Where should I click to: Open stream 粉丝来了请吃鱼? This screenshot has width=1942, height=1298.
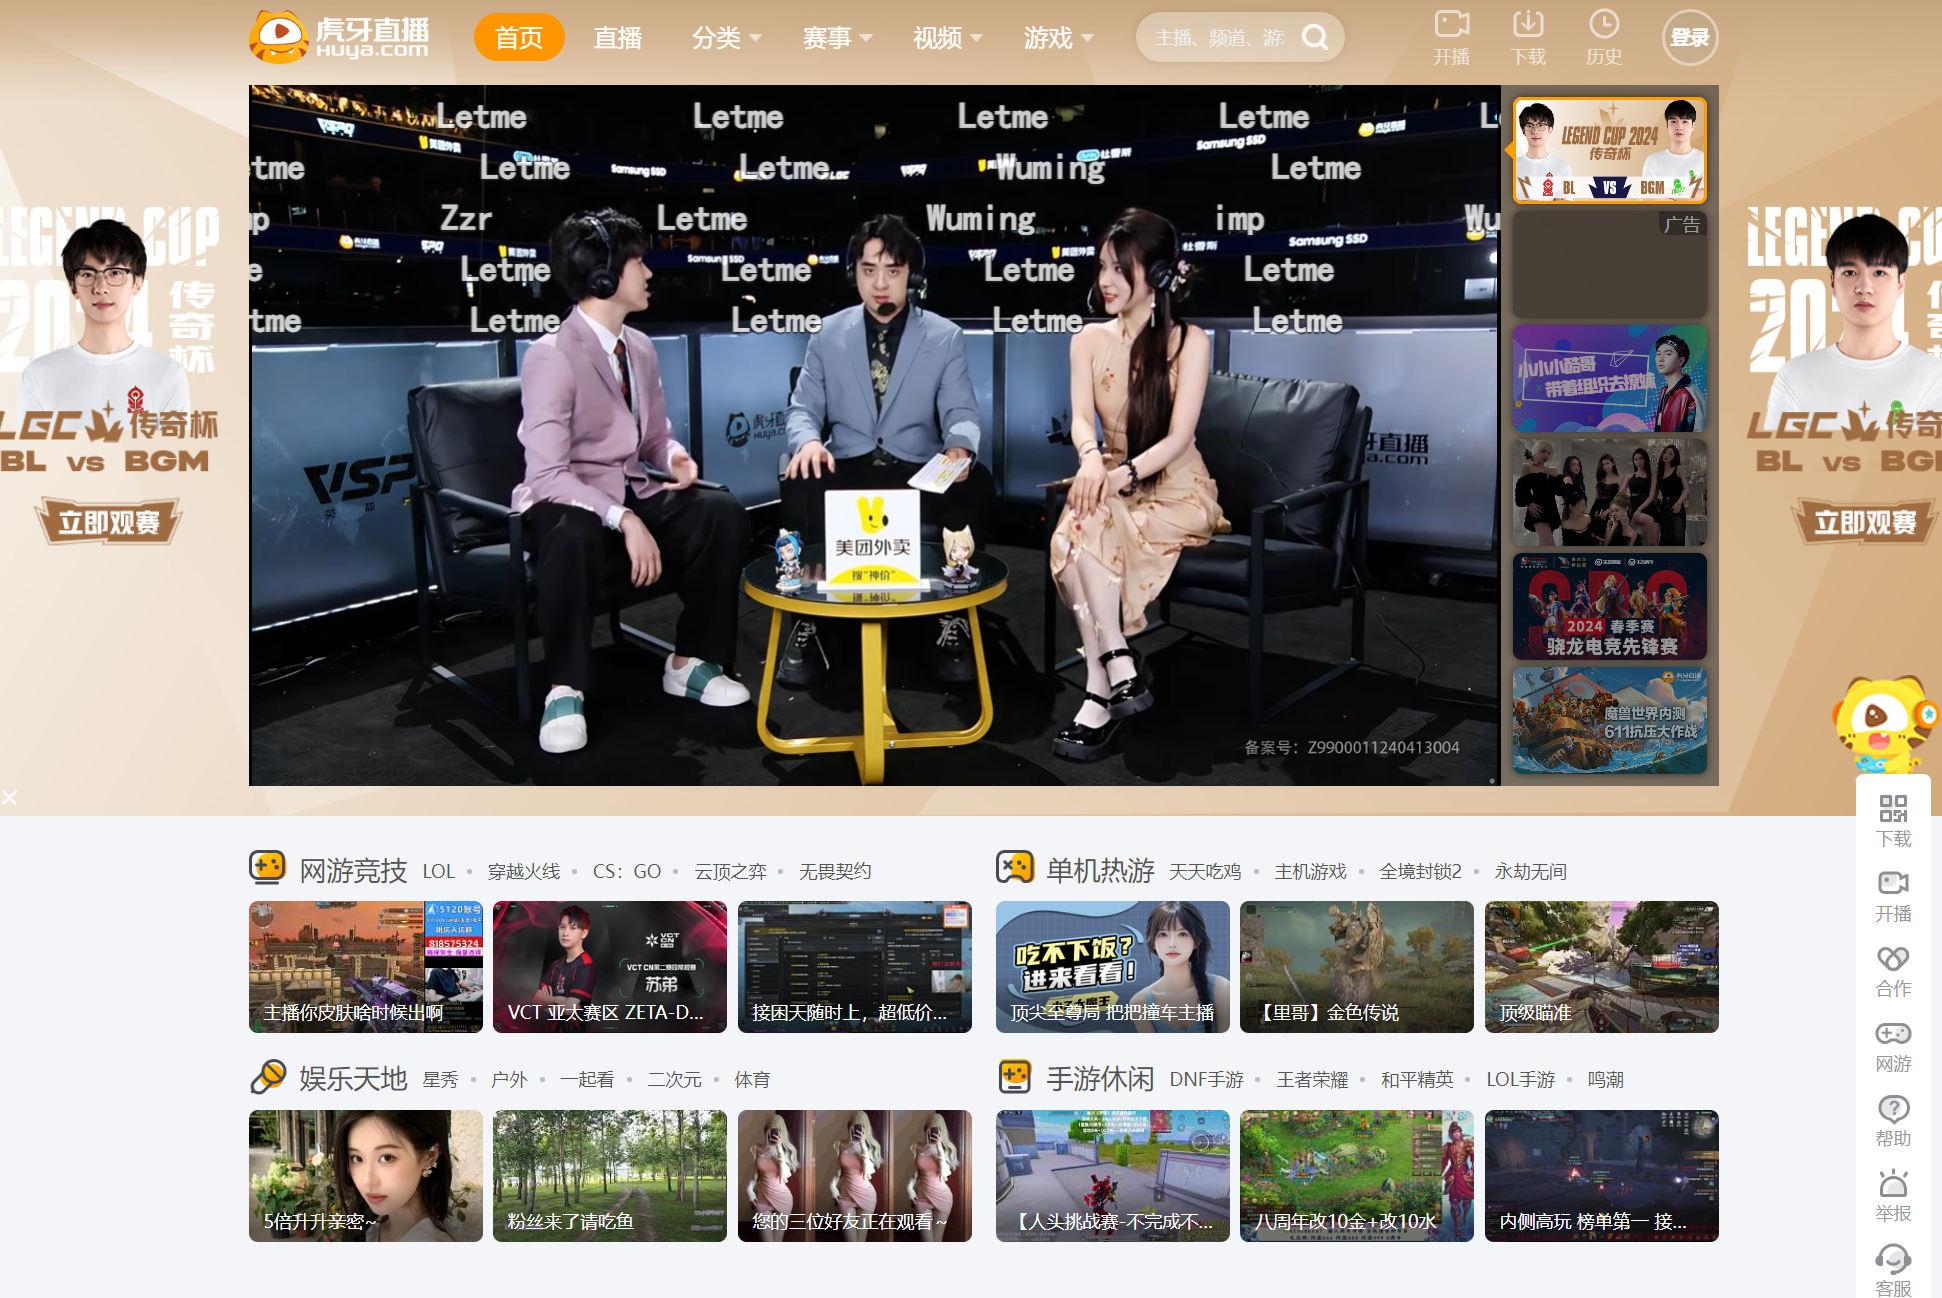[x=610, y=1176]
